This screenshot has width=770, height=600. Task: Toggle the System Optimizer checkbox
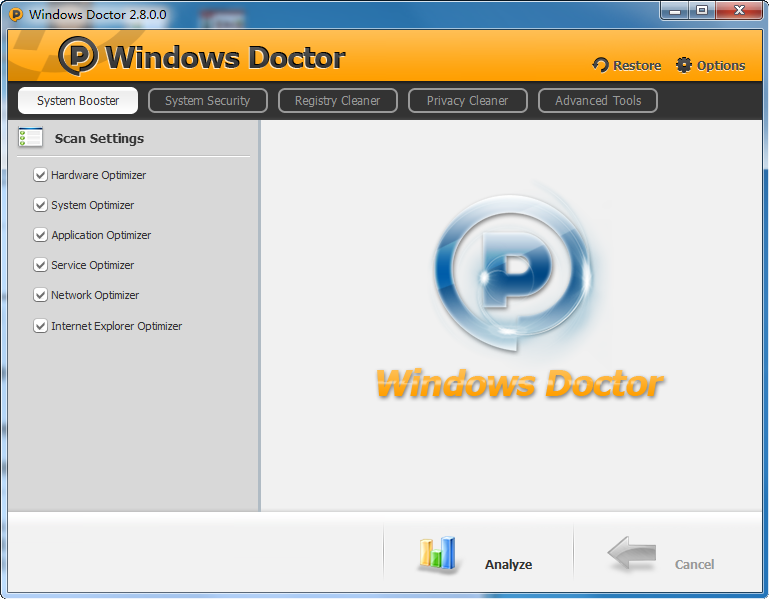click(x=41, y=205)
